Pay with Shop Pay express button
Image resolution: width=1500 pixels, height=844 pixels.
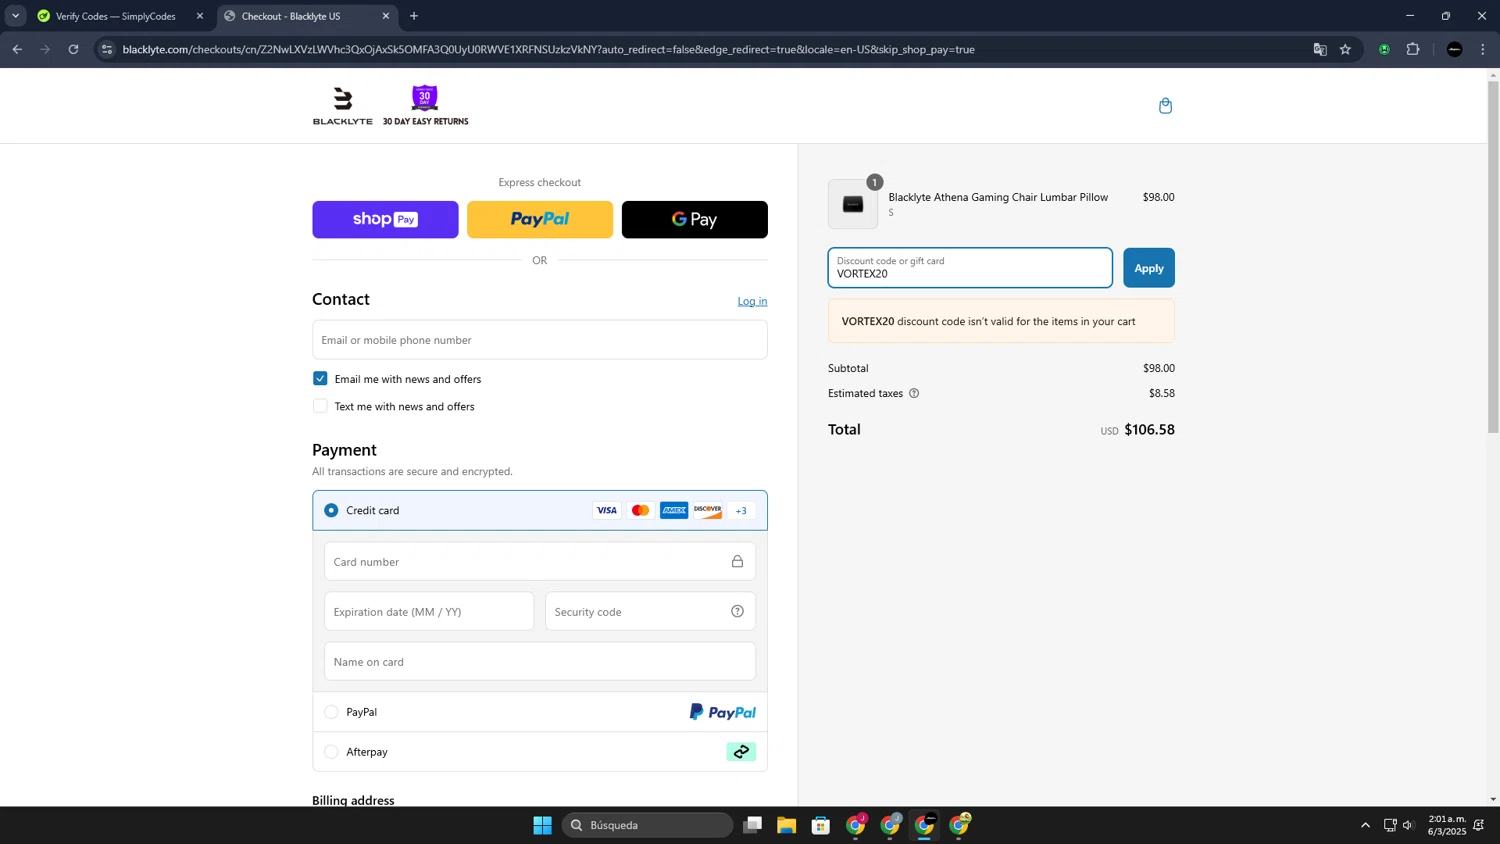385,220
